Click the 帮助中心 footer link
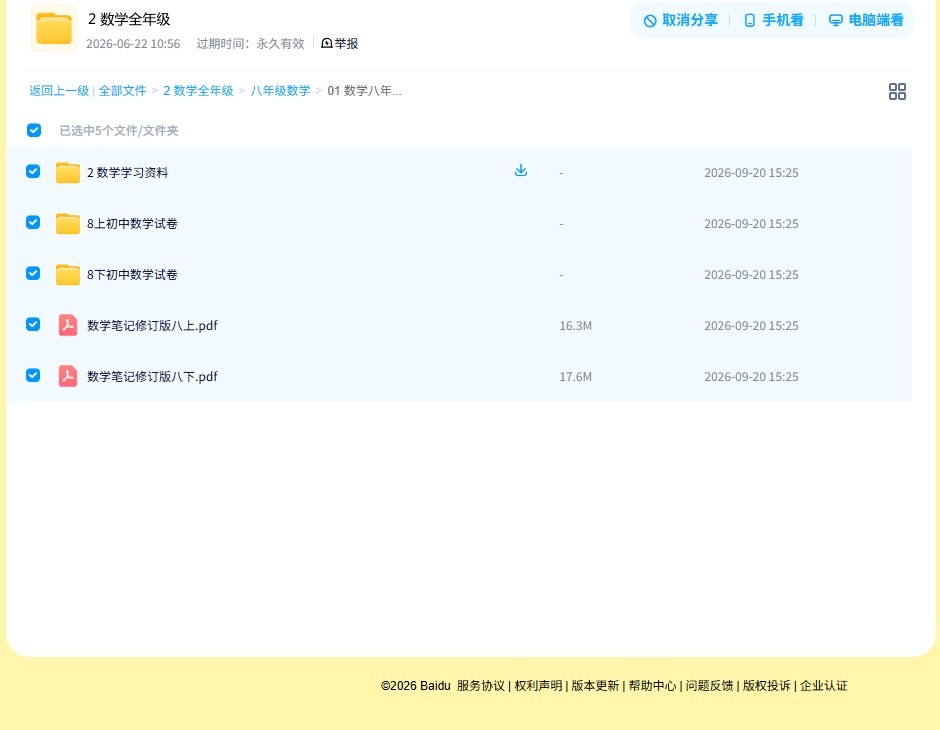940x730 pixels. (x=652, y=686)
